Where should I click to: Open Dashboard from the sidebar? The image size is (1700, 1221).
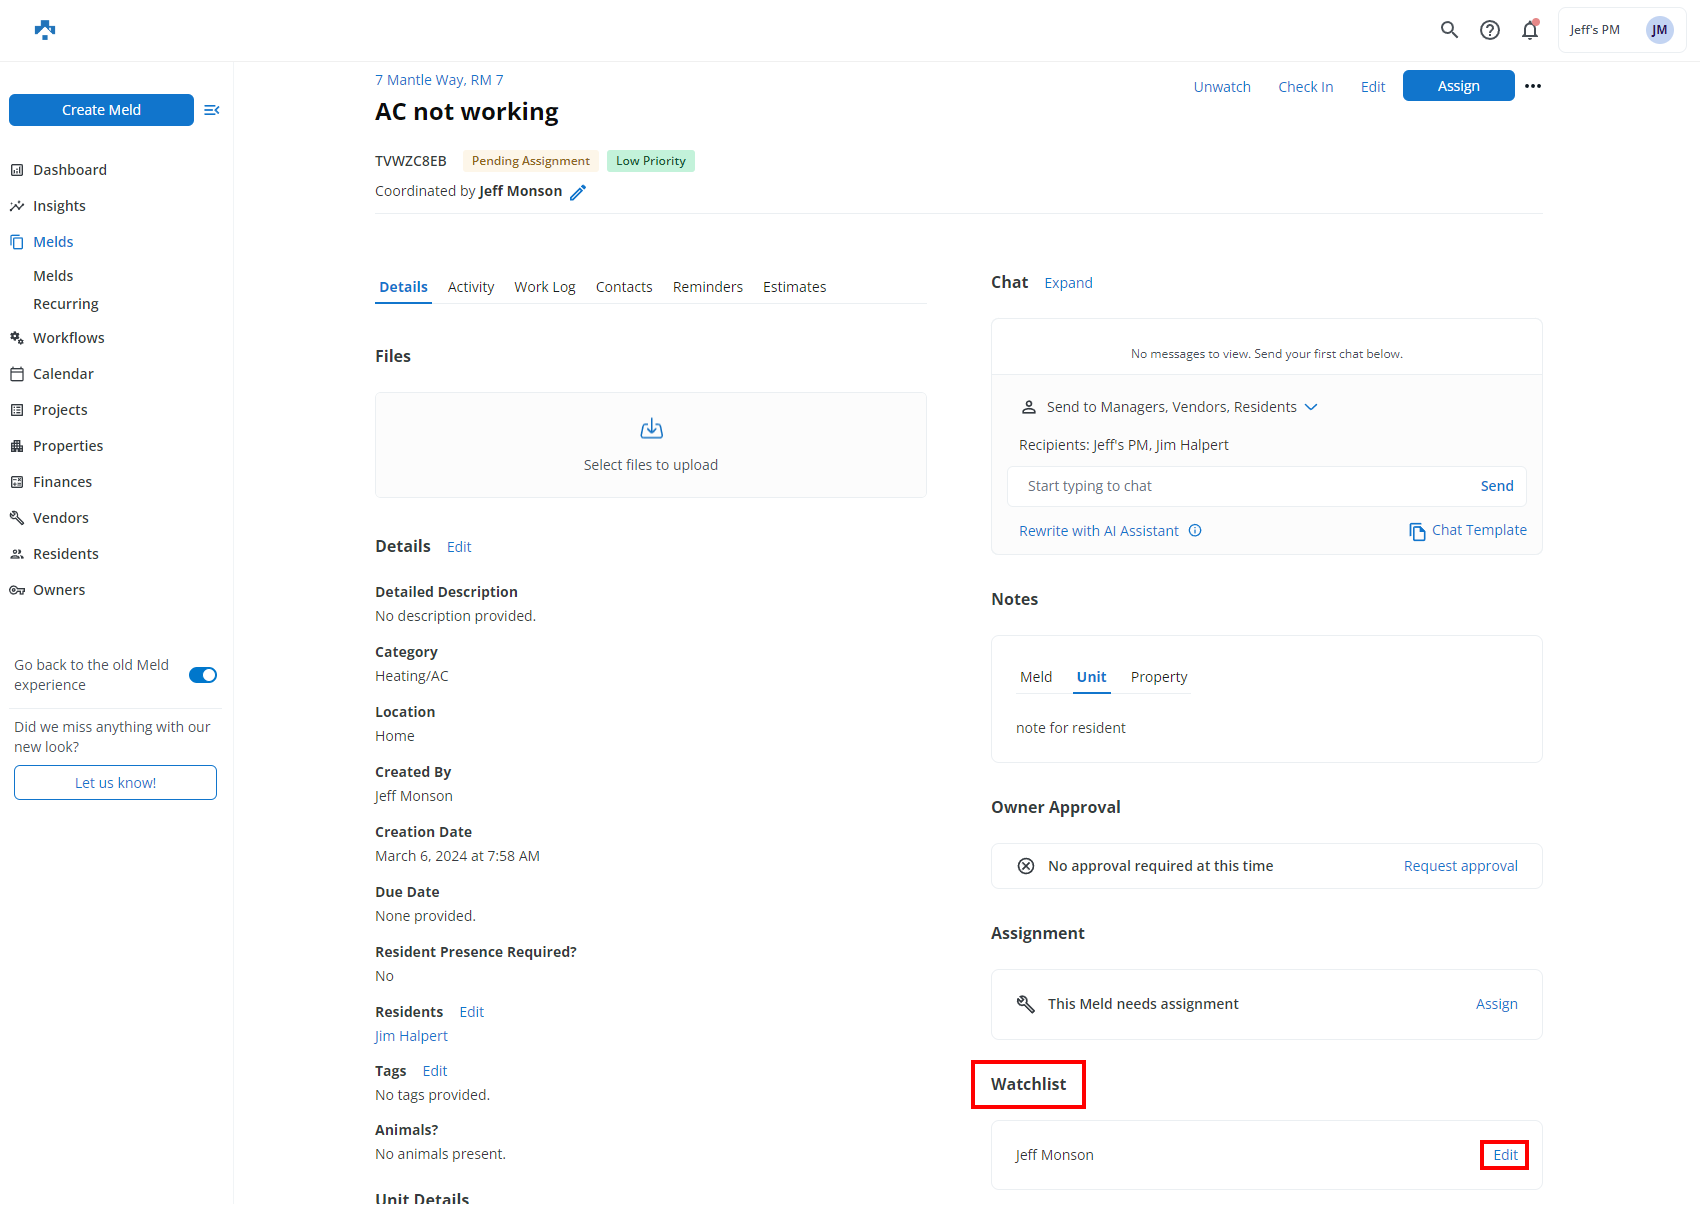click(x=70, y=169)
